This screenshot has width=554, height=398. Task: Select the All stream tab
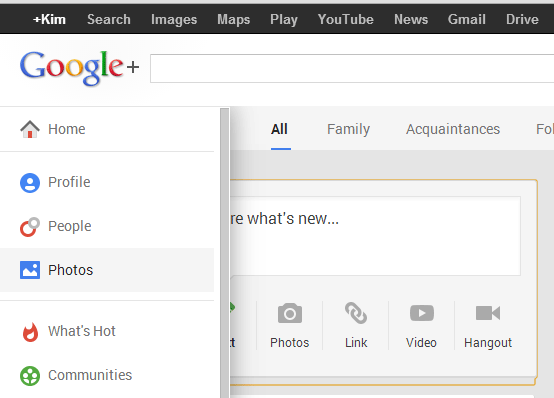[x=279, y=129]
